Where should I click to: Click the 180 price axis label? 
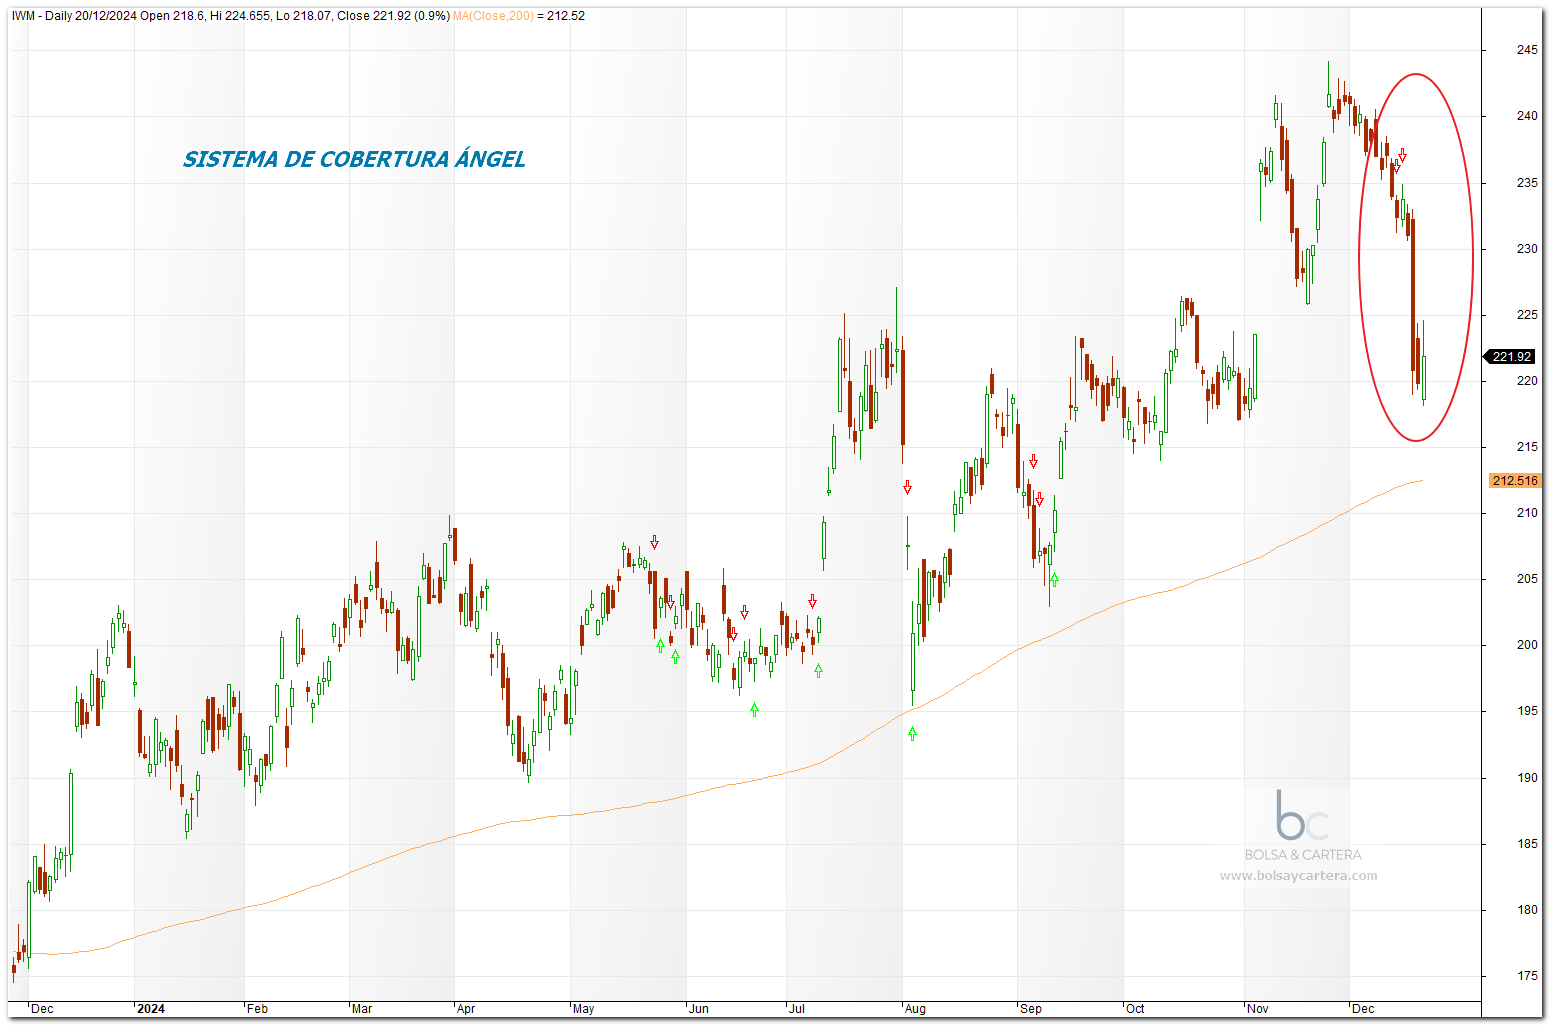[1527, 910]
